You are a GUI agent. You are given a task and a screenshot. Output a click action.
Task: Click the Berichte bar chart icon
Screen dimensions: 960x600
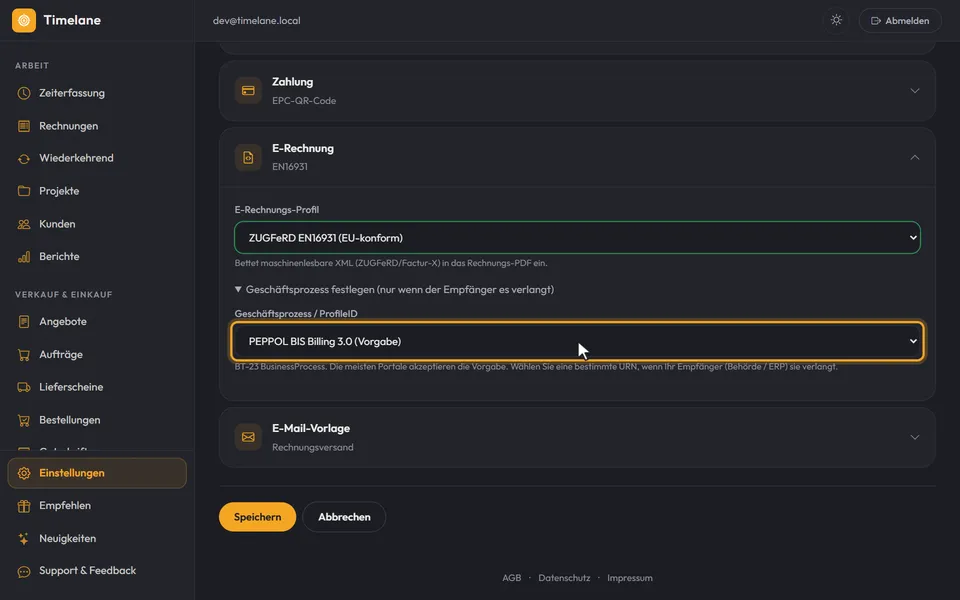[24, 257]
